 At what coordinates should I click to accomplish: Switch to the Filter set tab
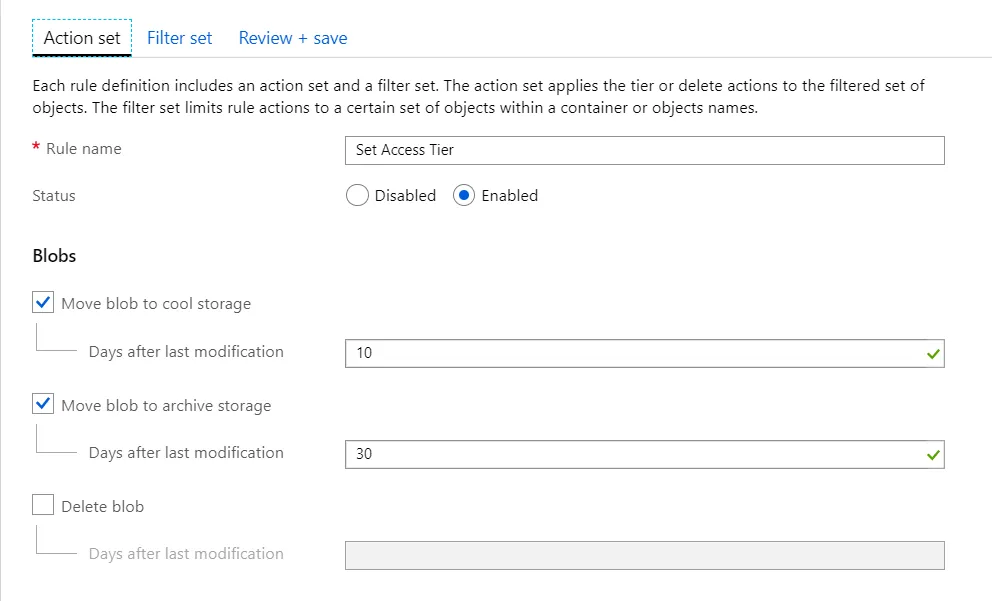point(180,38)
